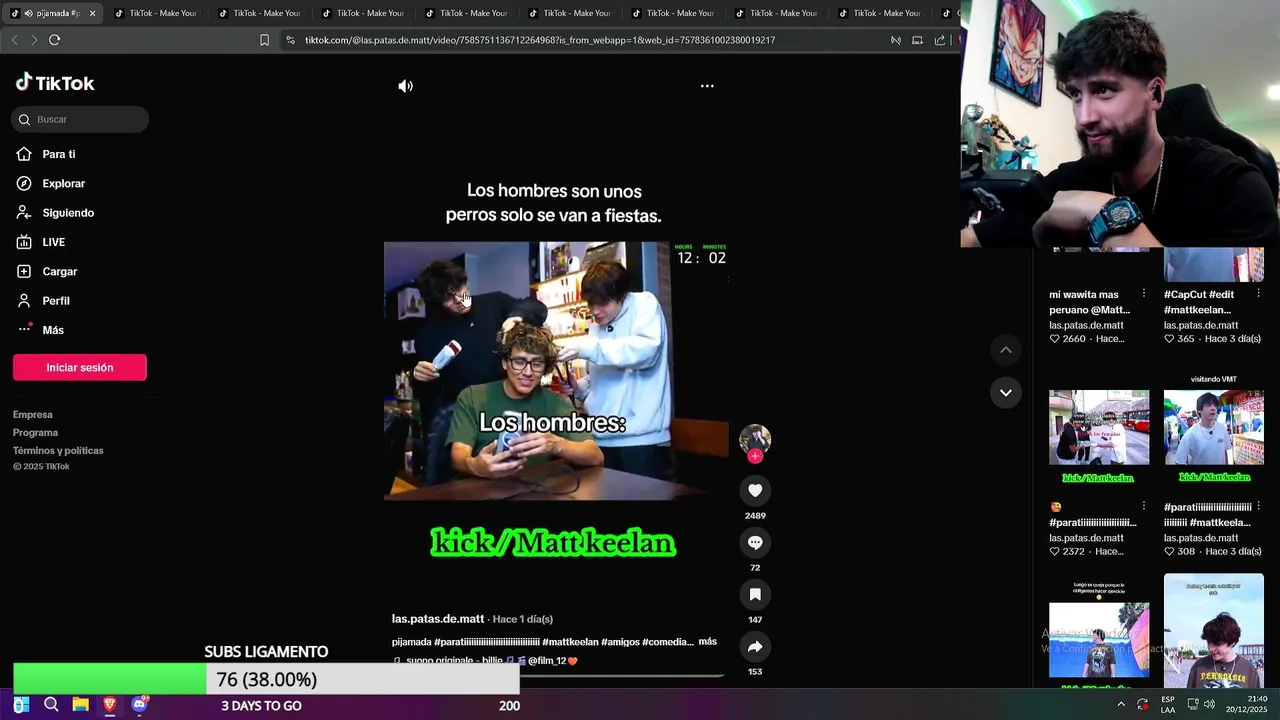Viewport: 1280px width, 720px height.
Task: Open volume control in system tray
Action: point(1210,705)
